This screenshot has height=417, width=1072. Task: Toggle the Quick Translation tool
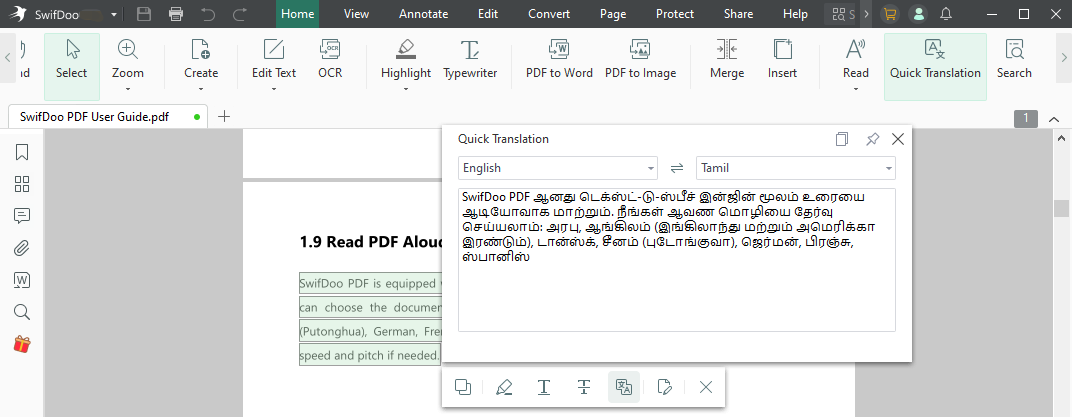[935, 66]
